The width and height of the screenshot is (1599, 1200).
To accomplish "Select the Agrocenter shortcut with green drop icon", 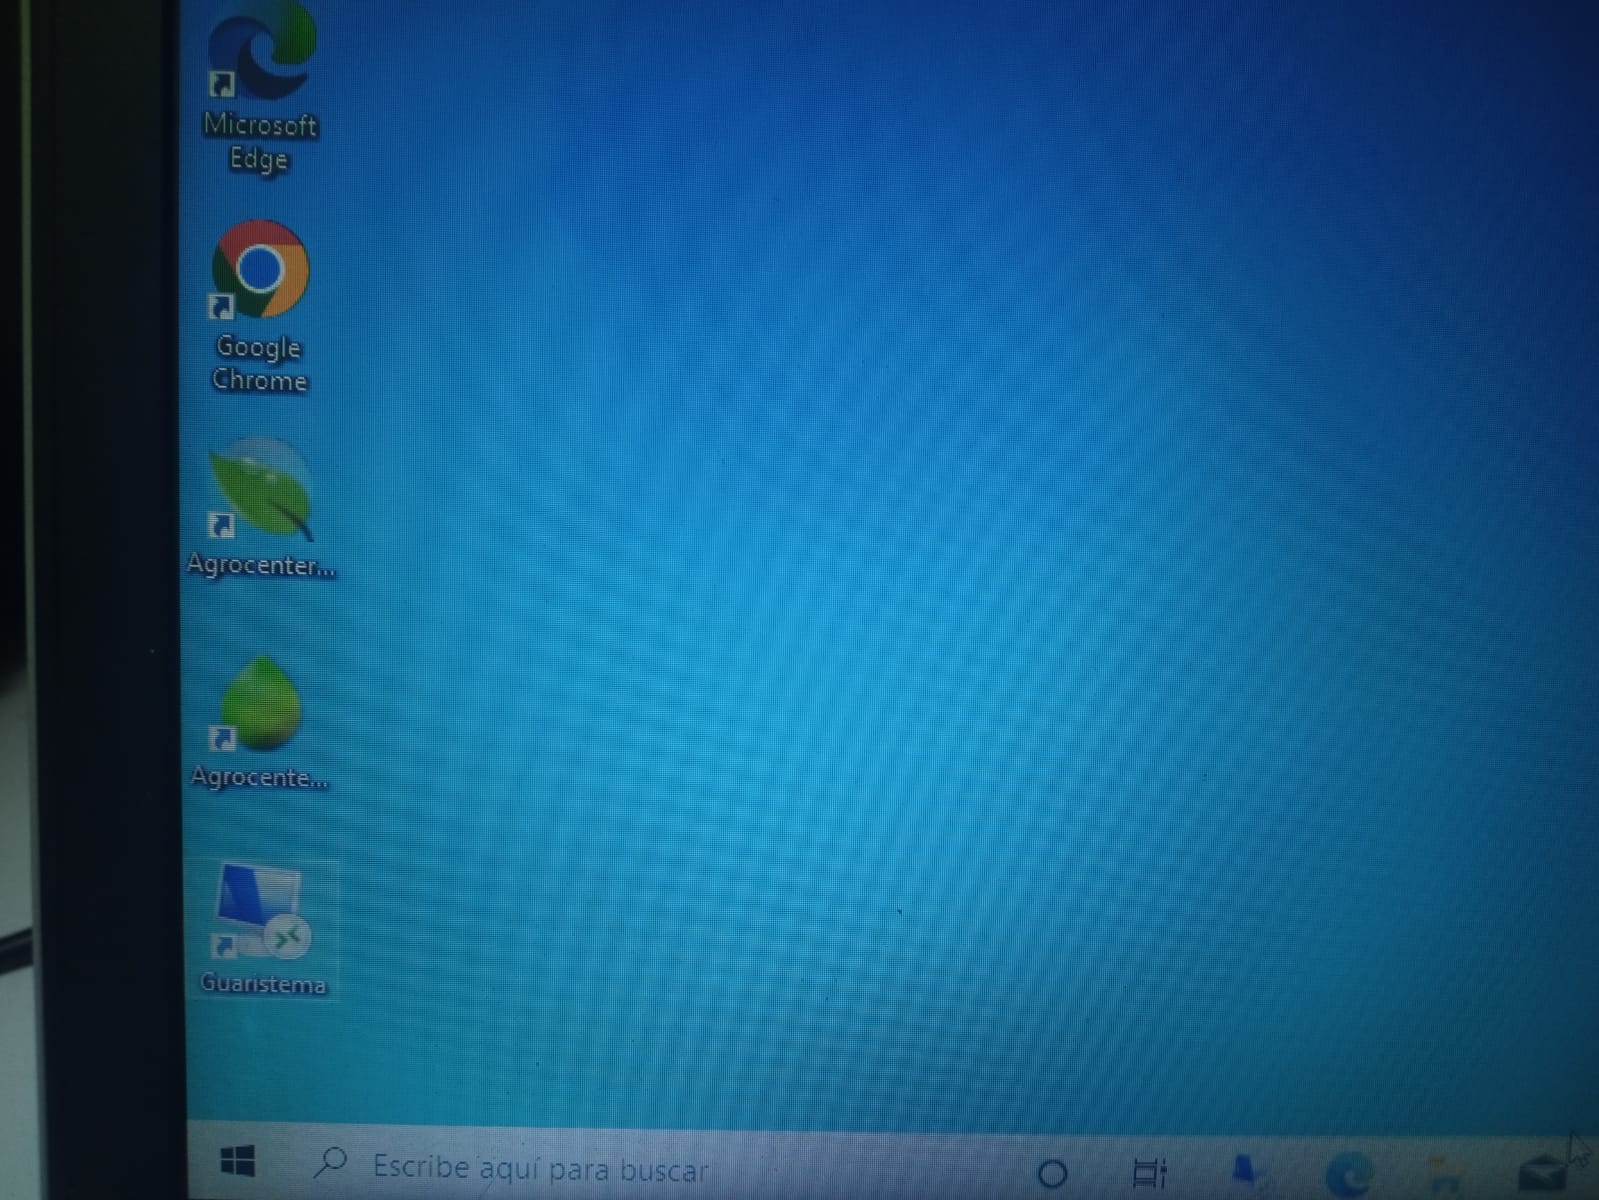I will (x=260, y=705).
